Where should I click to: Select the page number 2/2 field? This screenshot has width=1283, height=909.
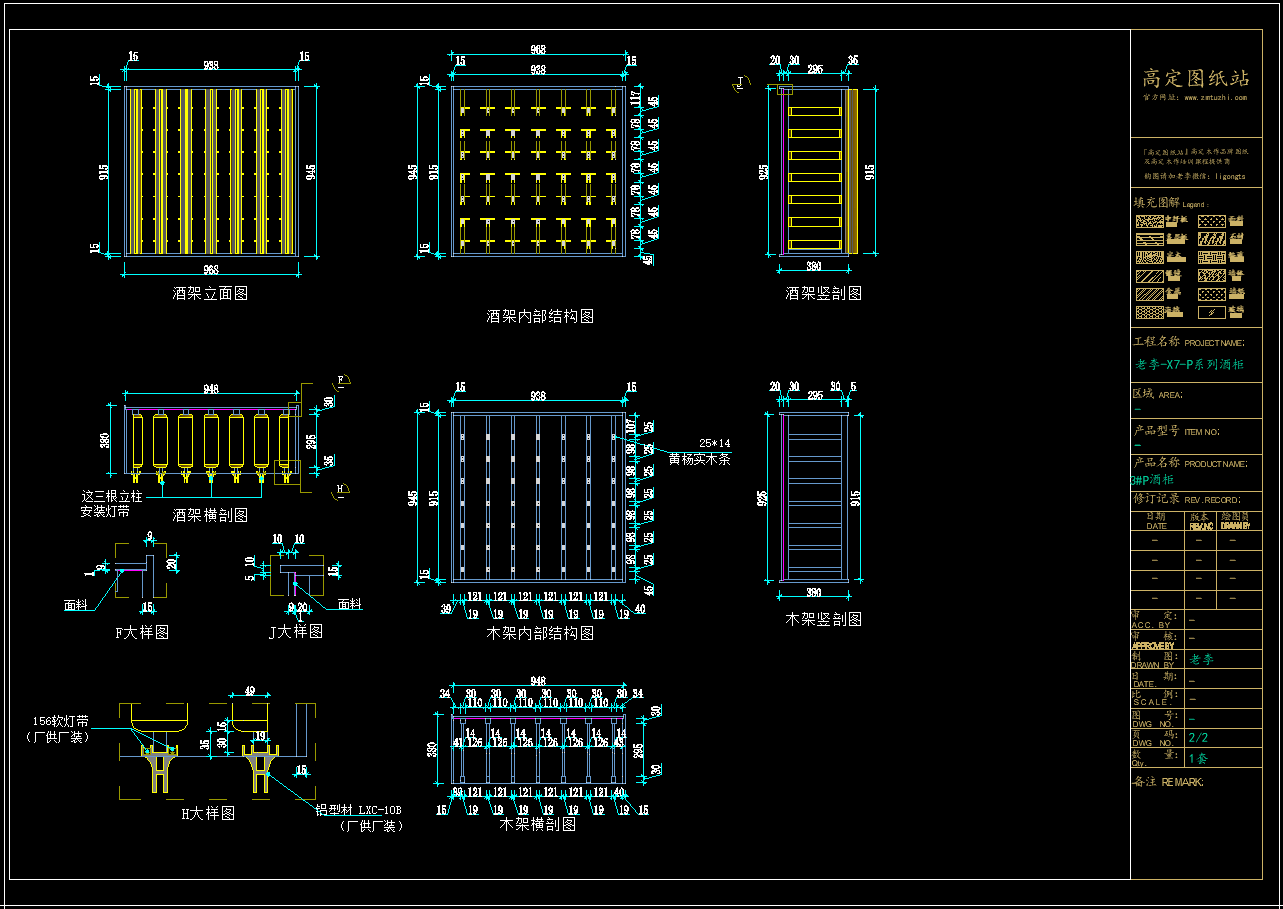(x=1198, y=738)
